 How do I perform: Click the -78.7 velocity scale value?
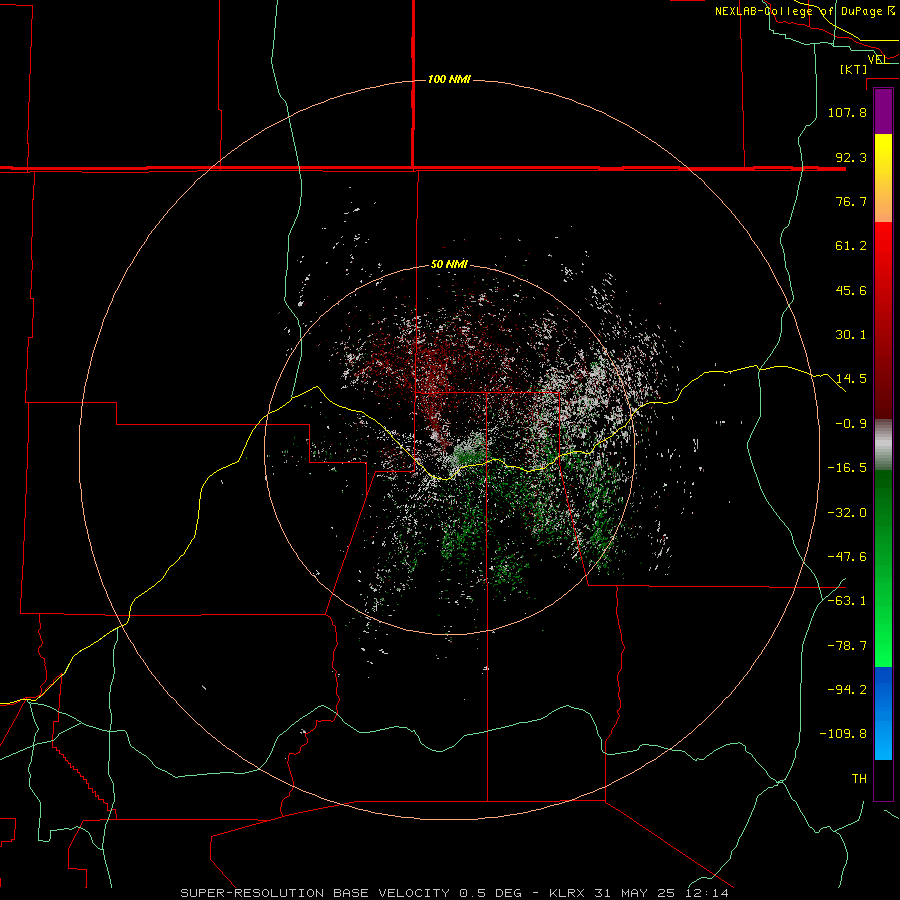tap(847, 646)
